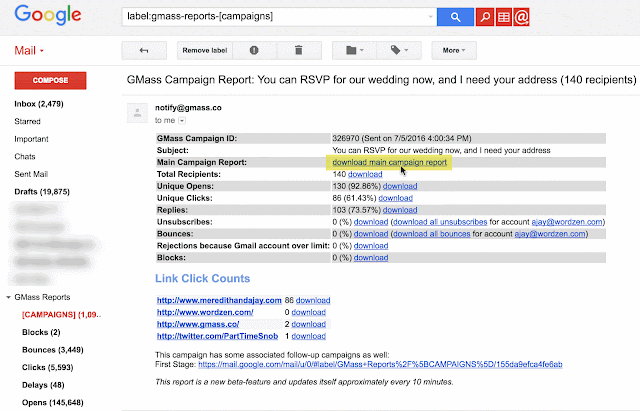Download Bounces for this campaign
The image size is (640, 411).
click(x=371, y=234)
